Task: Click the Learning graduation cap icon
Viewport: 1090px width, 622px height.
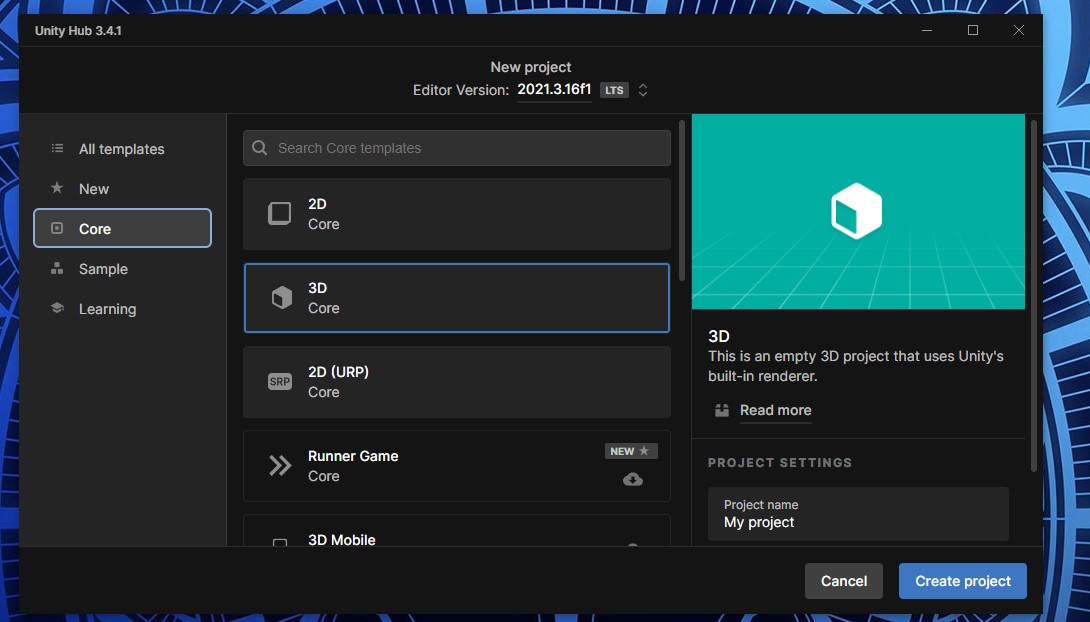Action: tap(57, 308)
